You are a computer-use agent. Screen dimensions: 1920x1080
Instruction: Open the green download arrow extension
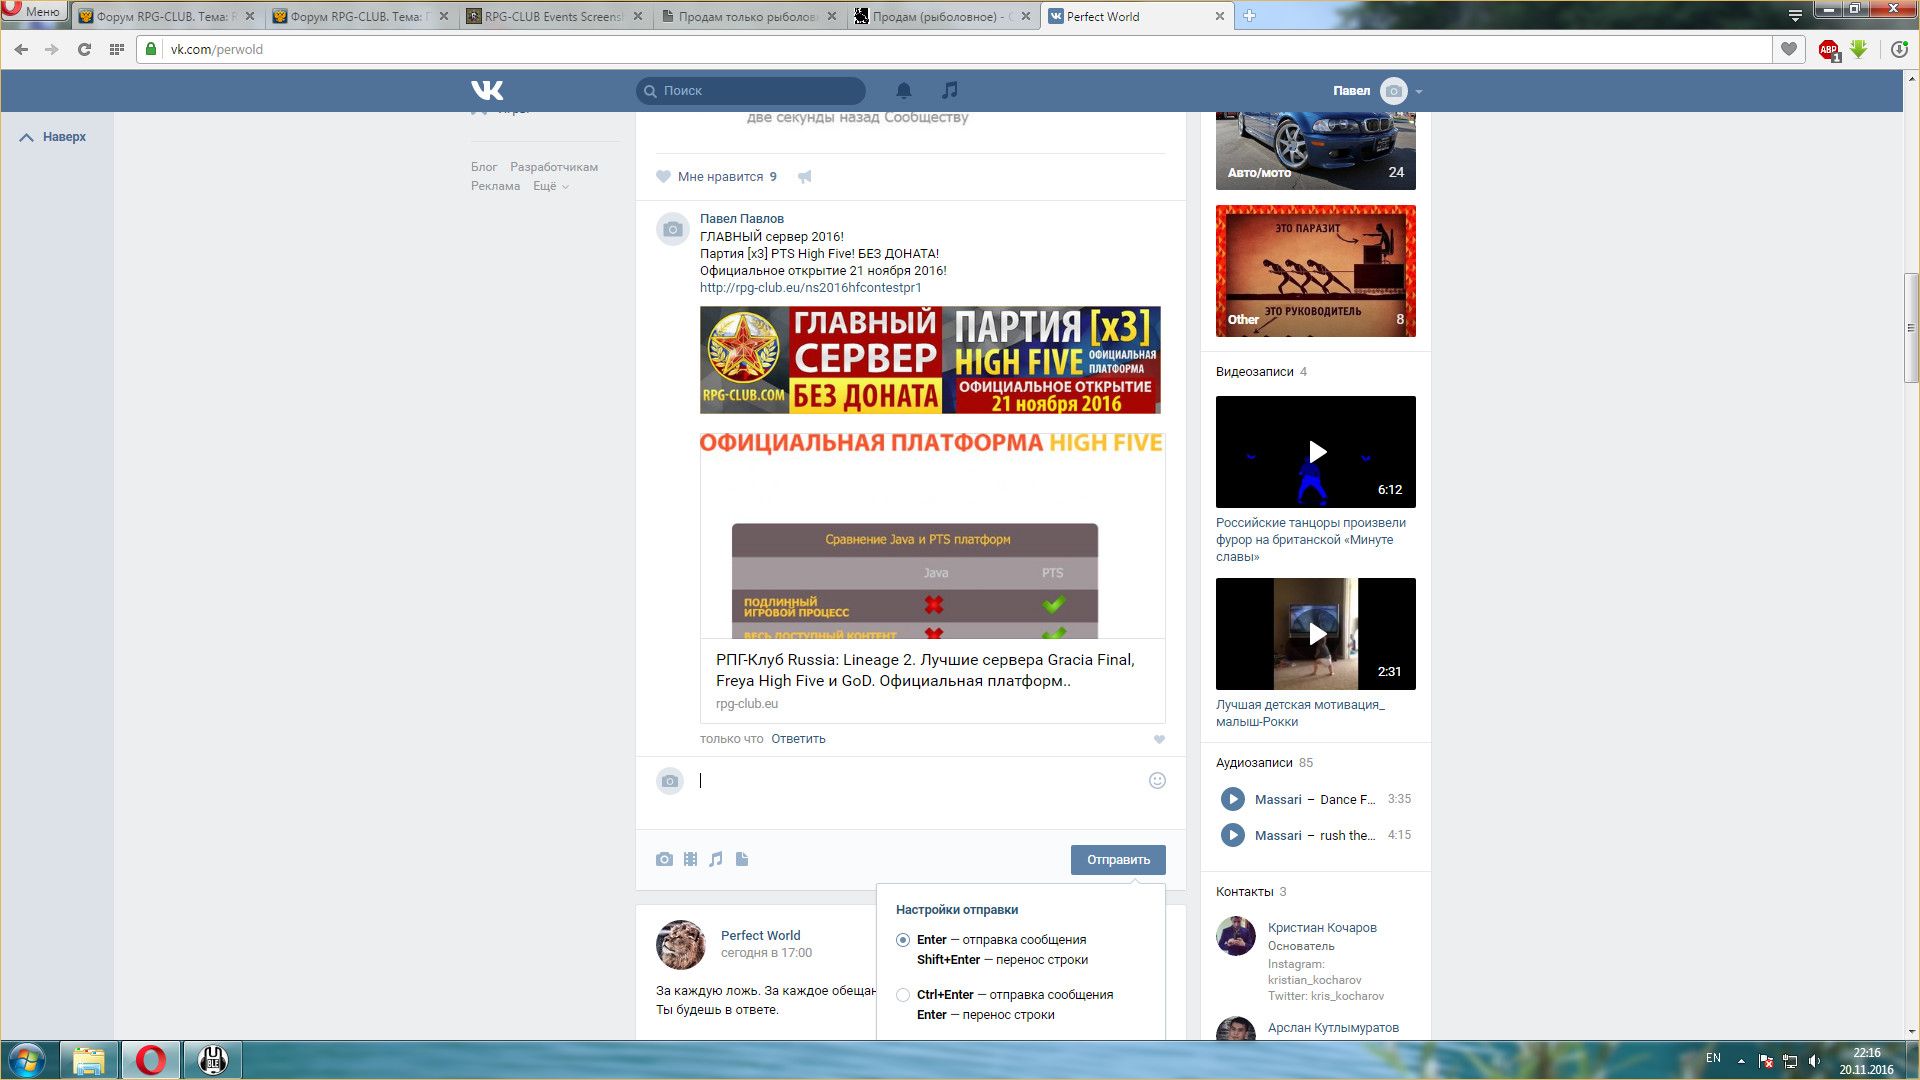[1859, 49]
